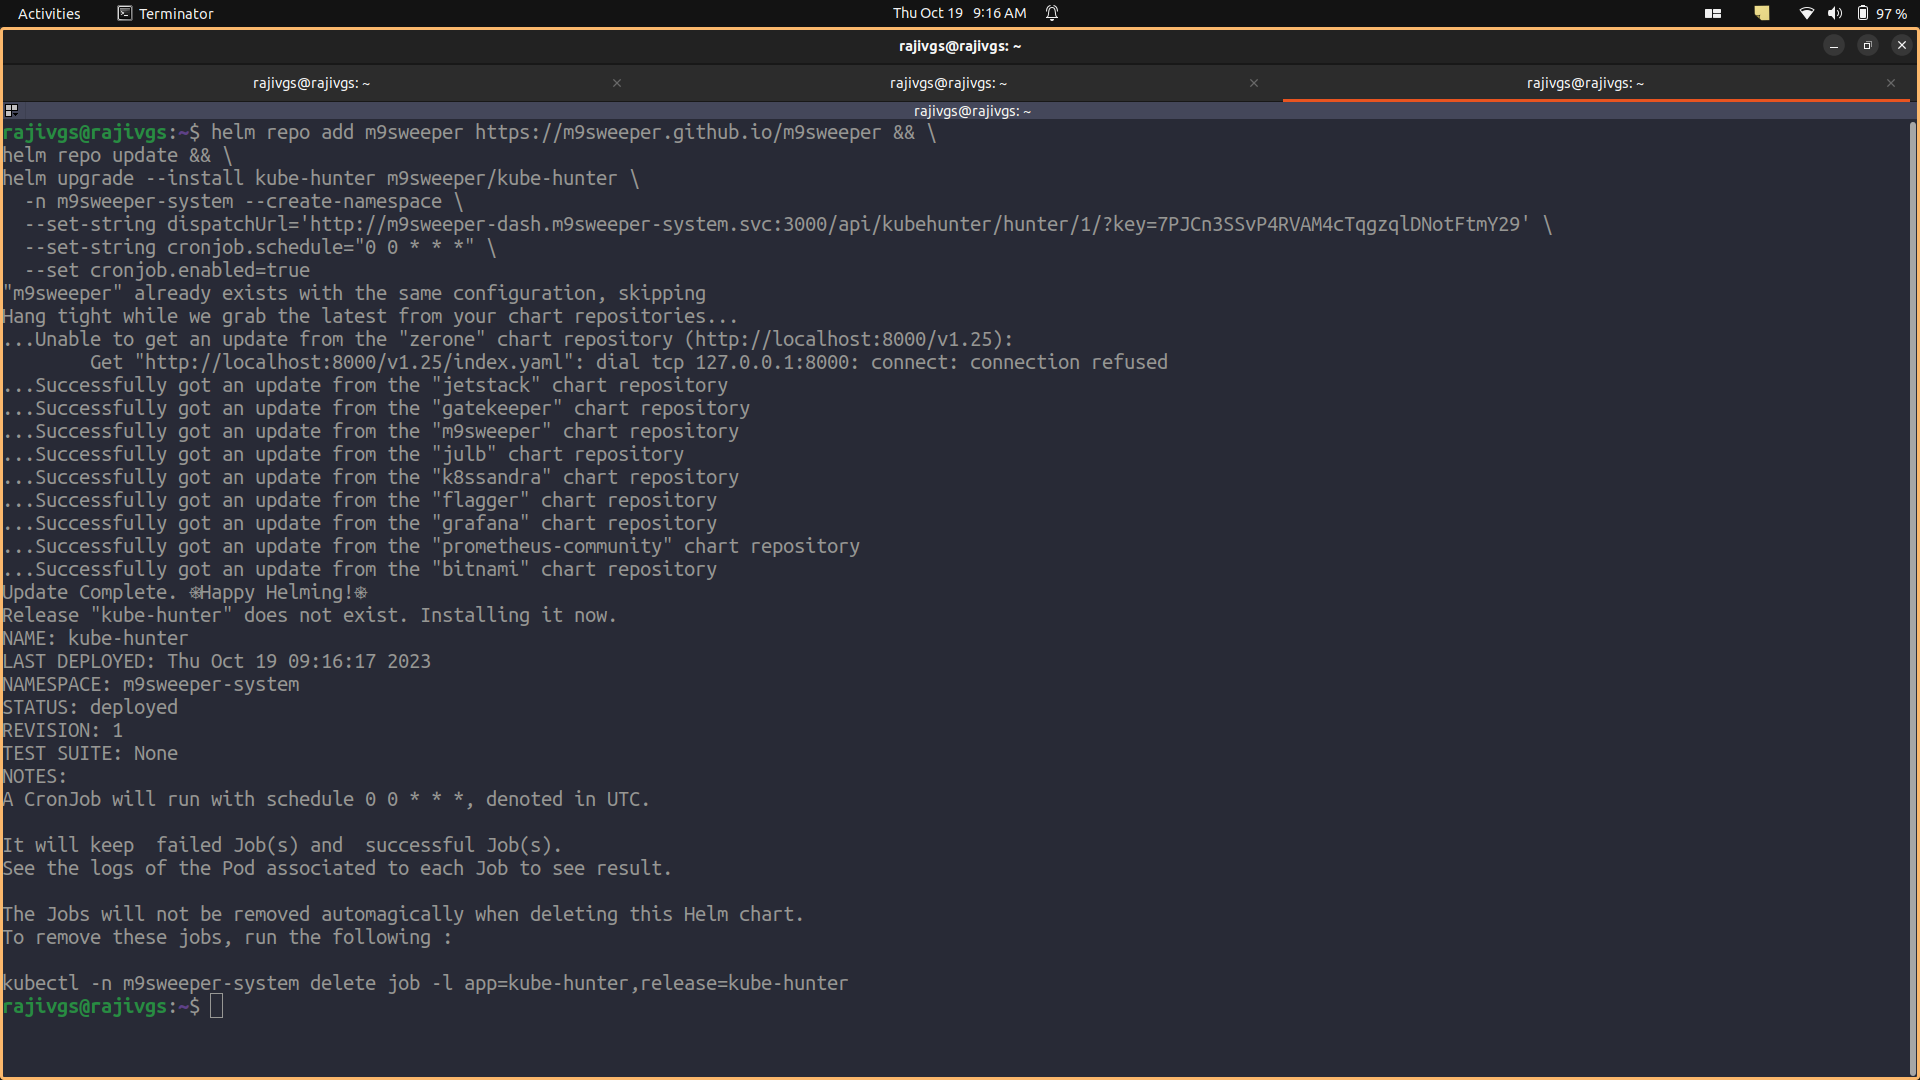Viewport: 1920px width, 1080px height.
Task: Click the window tiling layout indicator
Action: click(1713, 13)
